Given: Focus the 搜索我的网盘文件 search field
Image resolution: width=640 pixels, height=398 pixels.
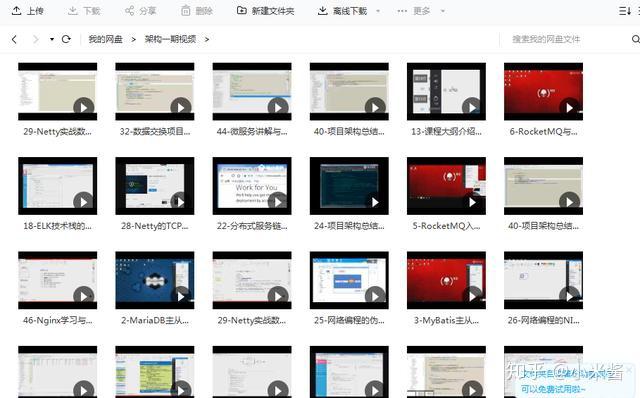Looking at the screenshot, I should tap(546, 39).
